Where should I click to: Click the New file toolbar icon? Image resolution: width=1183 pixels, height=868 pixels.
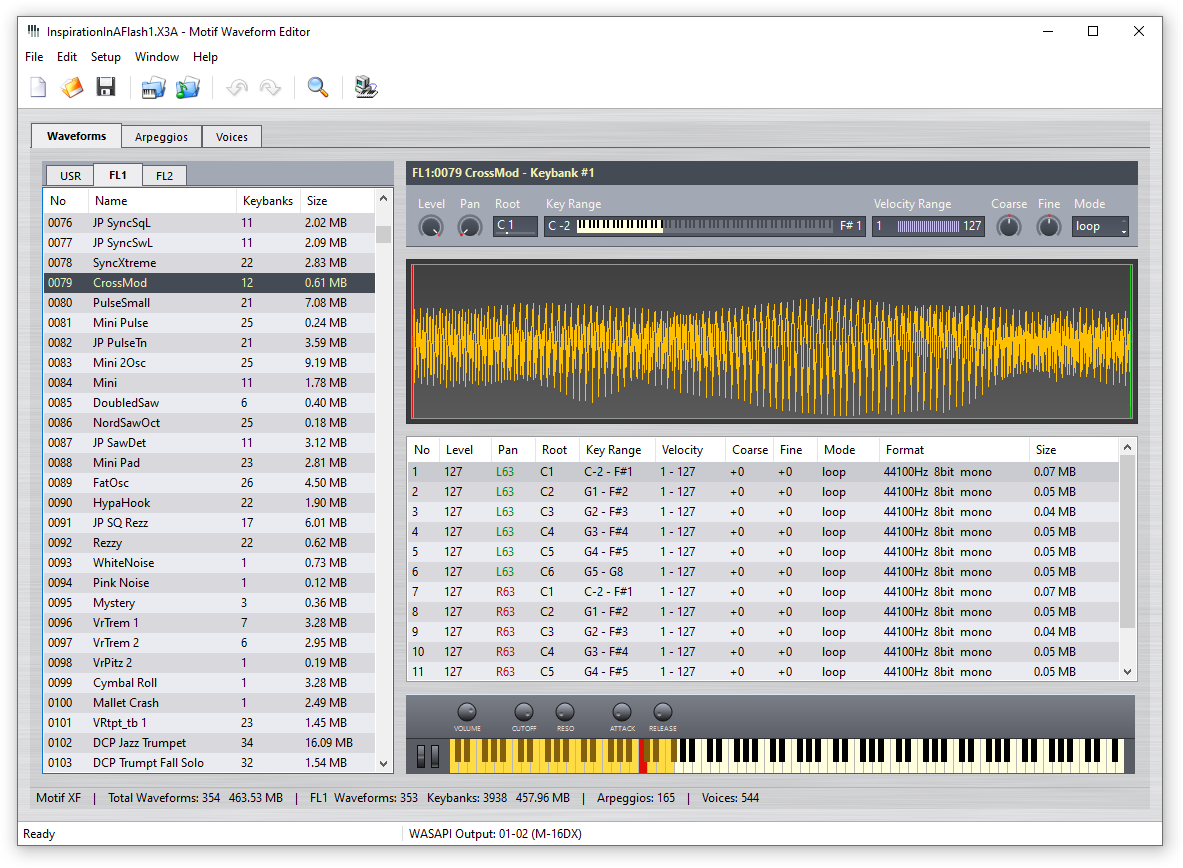pyautogui.click(x=38, y=88)
